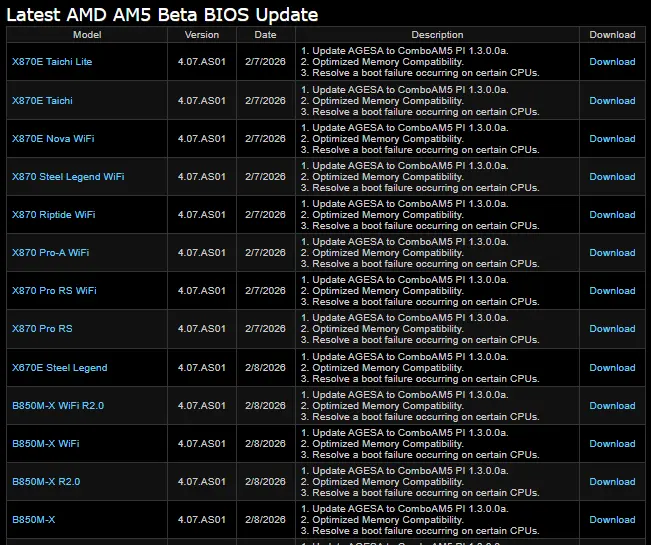This screenshot has width=651, height=545.
Task: Select date 2/8/2026 in B850M-X WiFi row
Action: tap(265, 444)
